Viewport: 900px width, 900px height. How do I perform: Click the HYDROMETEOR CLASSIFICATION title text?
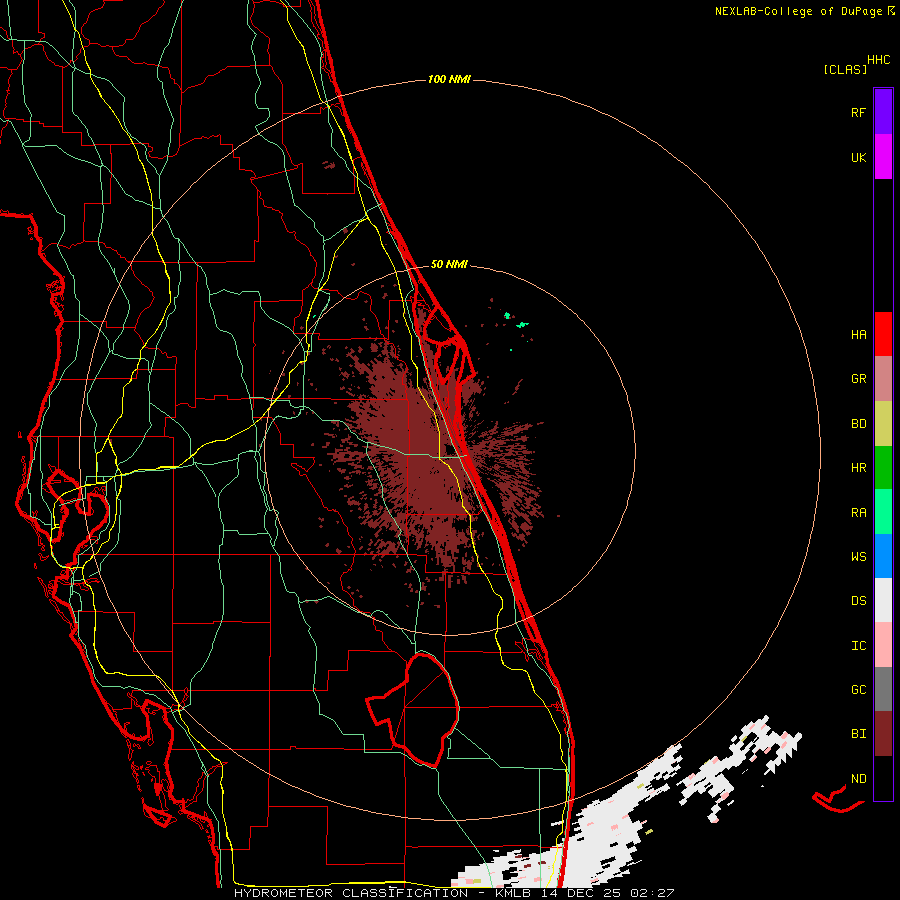tap(351, 893)
